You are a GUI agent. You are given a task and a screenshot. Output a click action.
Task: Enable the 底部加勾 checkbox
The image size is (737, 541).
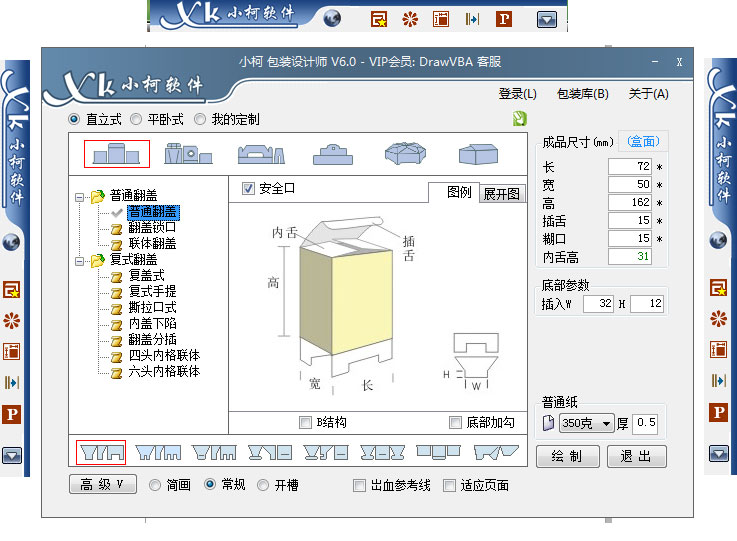coord(455,423)
